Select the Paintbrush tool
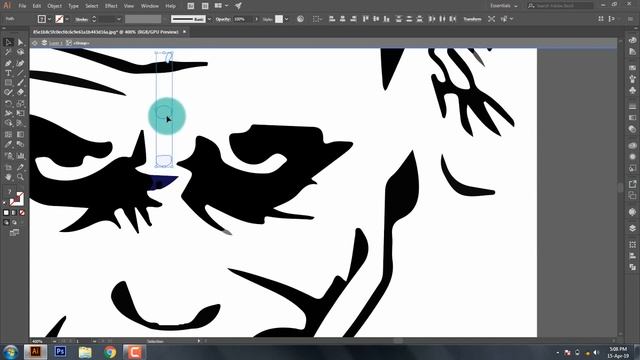The width and height of the screenshot is (640, 360). (x=20, y=83)
